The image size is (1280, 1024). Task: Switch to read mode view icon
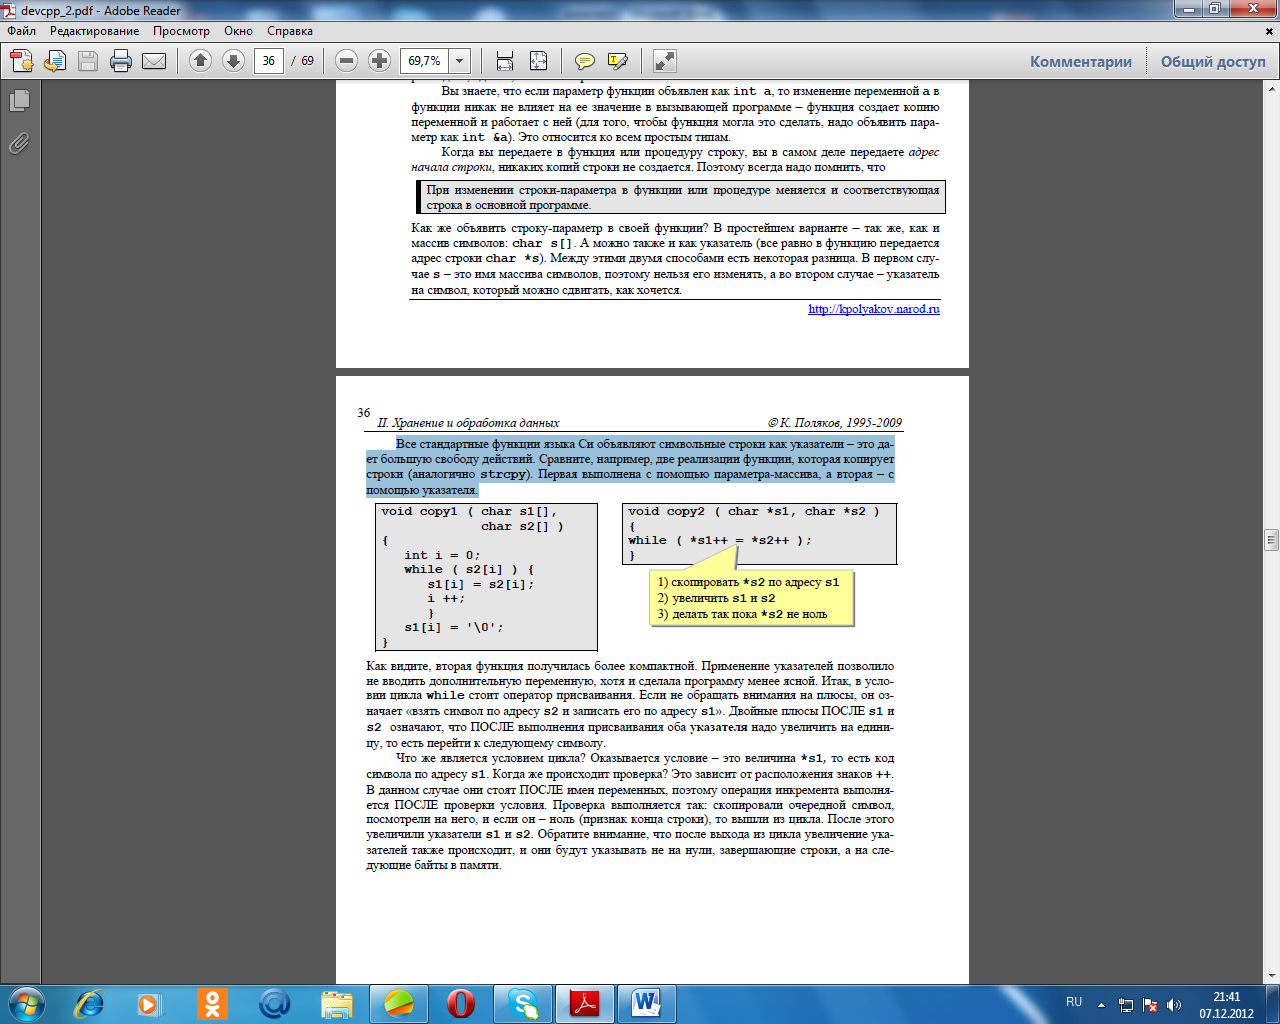(665, 61)
